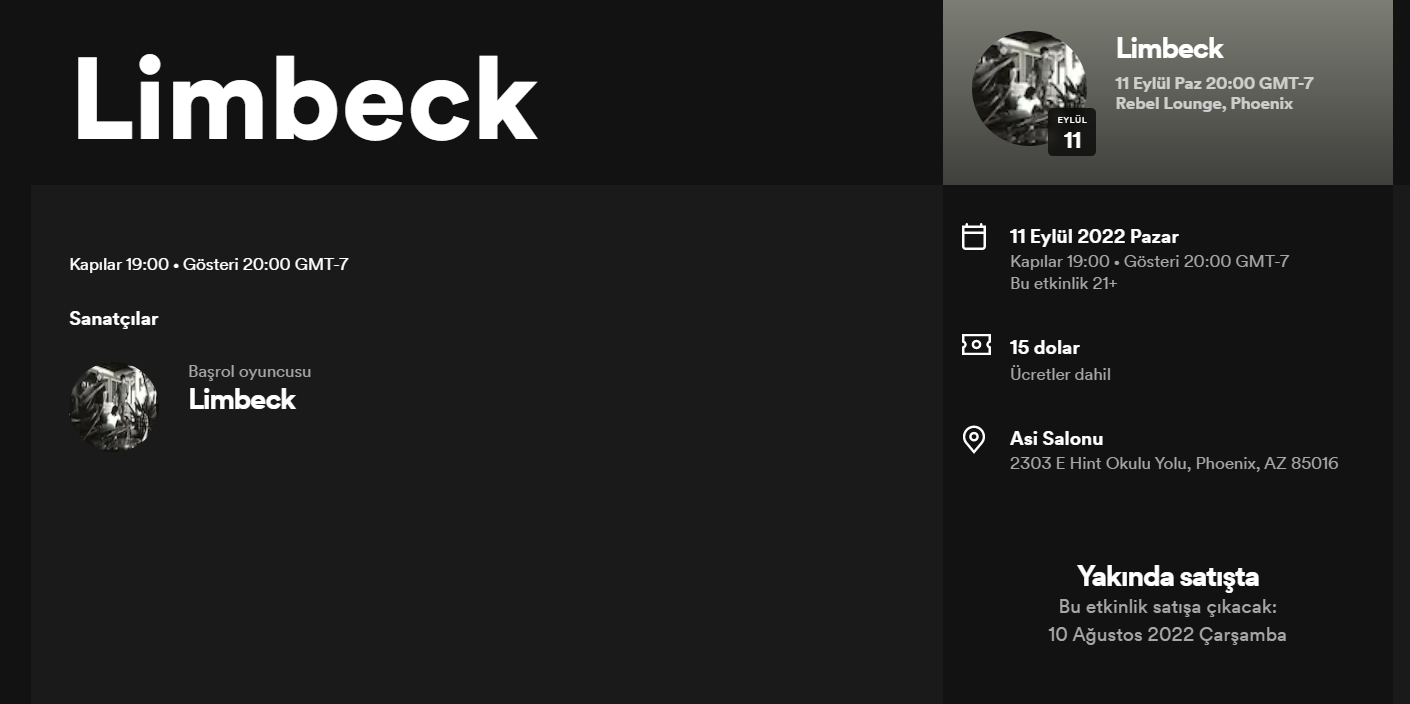Click the address 2303 E Hint Okulu Yolu

pyautogui.click(x=1173, y=463)
